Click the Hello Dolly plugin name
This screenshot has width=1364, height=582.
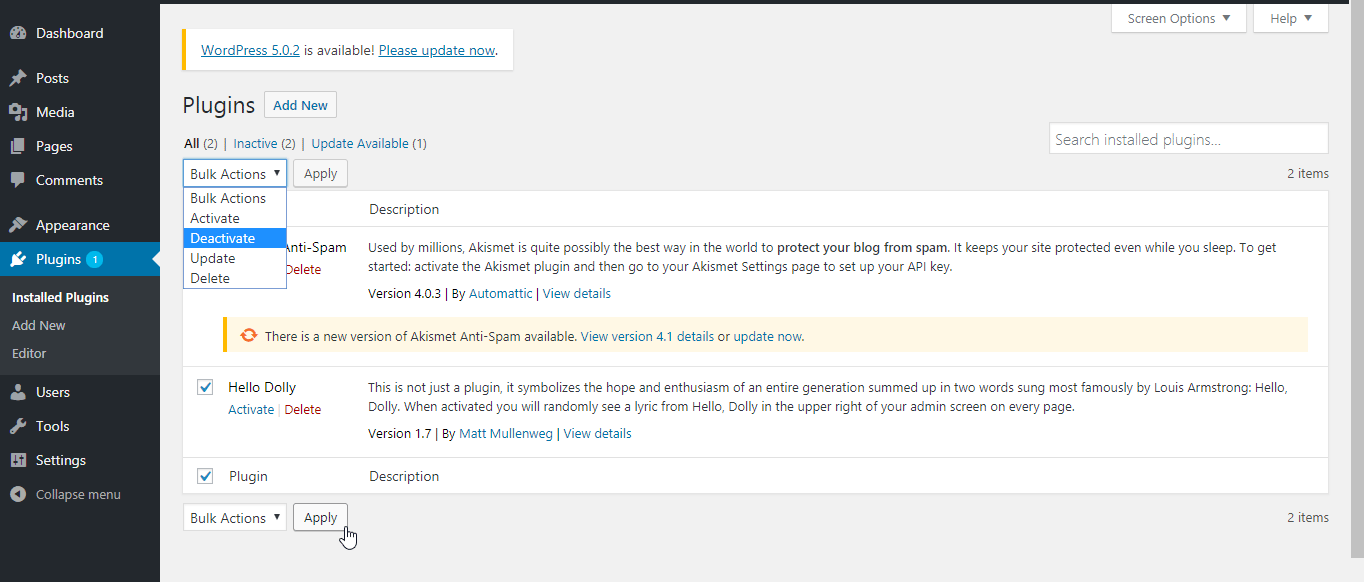point(262,387)
